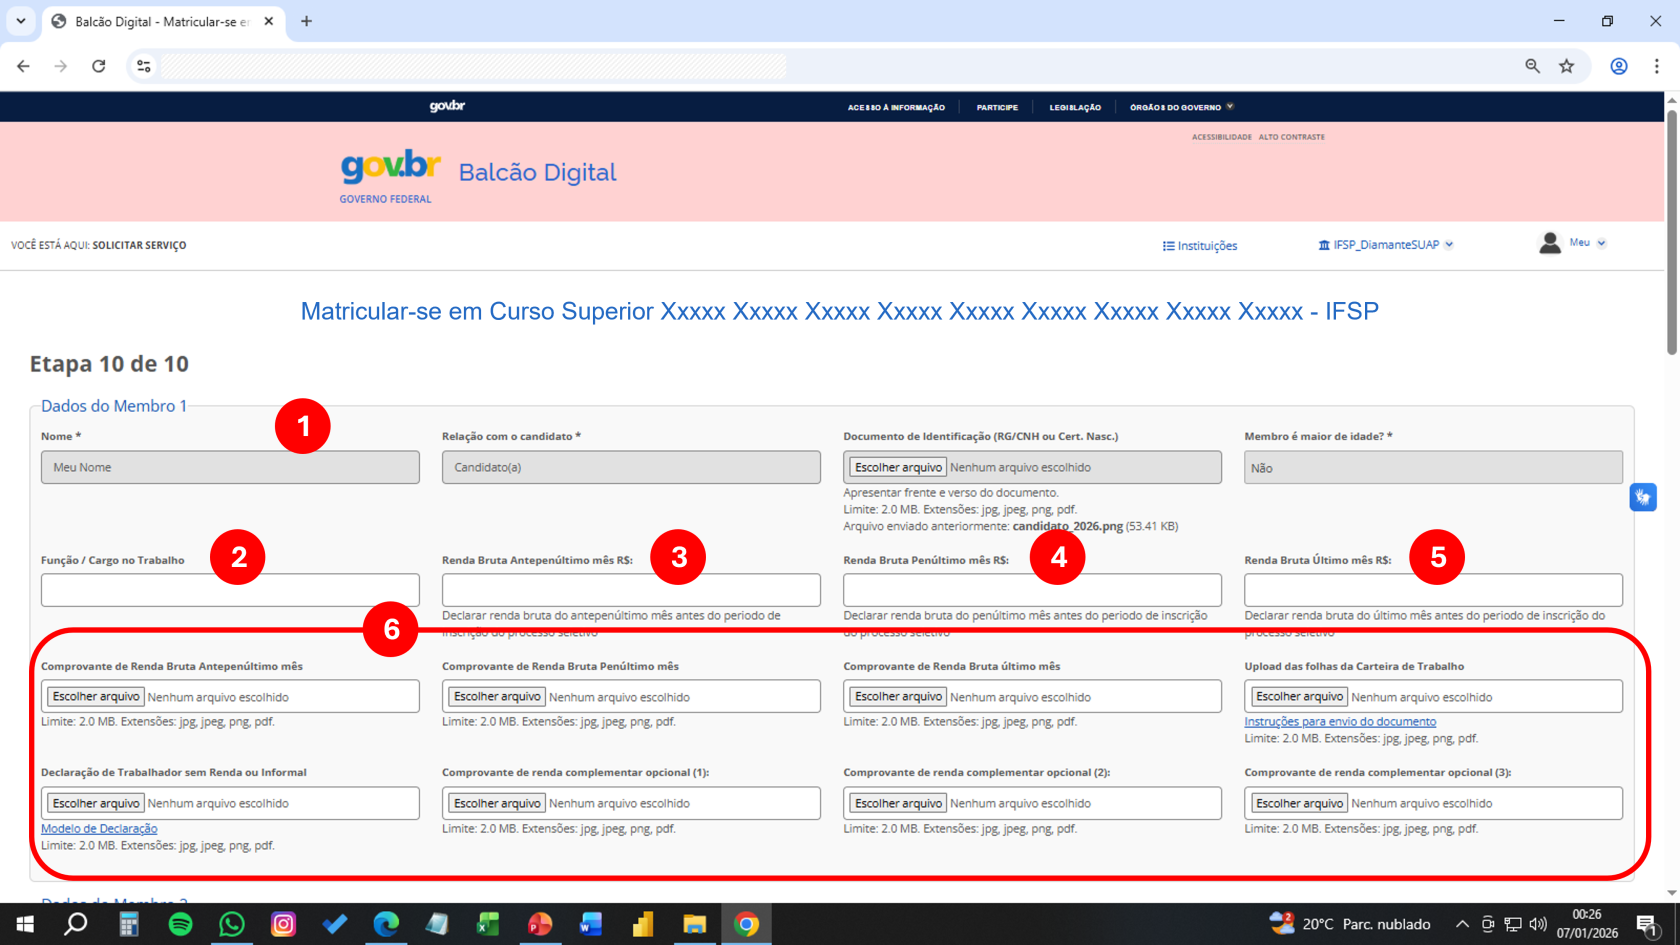Reload the page with refresh icon
The width and height of the screenshot is (1680, 945).
point(98,66)
